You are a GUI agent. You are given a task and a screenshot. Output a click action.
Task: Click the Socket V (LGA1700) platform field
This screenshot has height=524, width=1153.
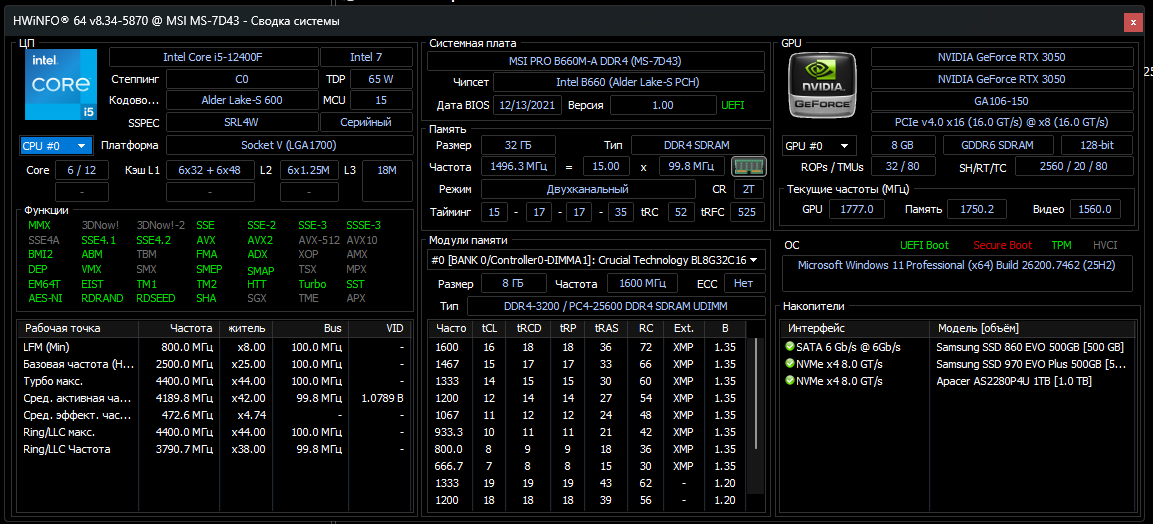pyautogui.click(x=288, y=146)
